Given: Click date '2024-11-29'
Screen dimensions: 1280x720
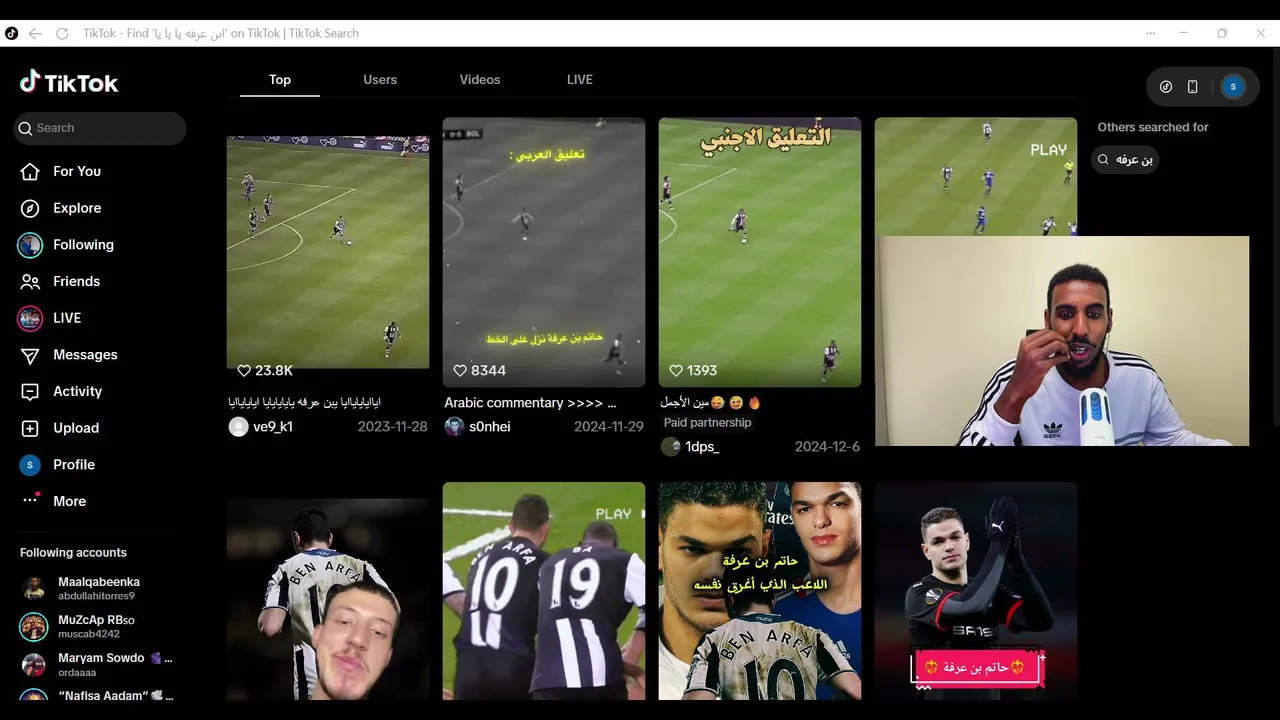Looking at the screenshot, I should 609,427.
